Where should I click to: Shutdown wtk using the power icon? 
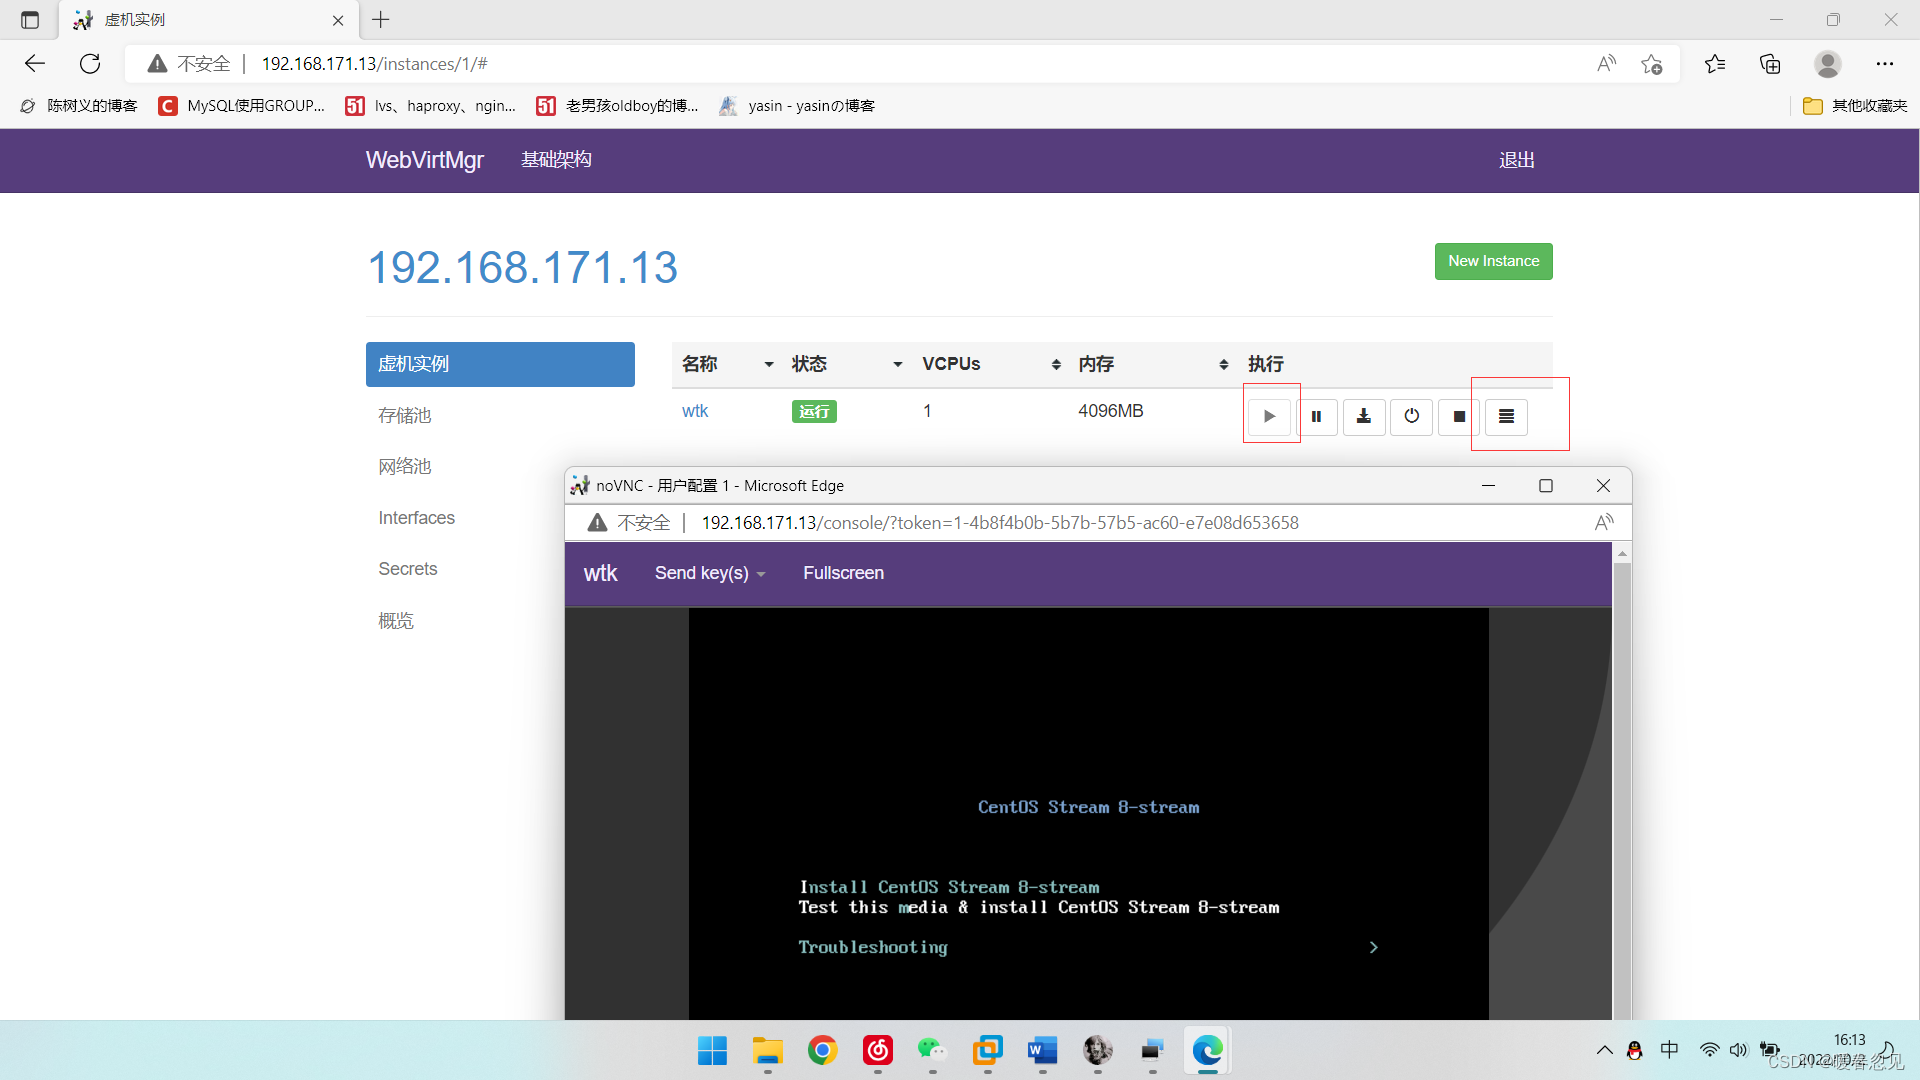point(1411,416)
